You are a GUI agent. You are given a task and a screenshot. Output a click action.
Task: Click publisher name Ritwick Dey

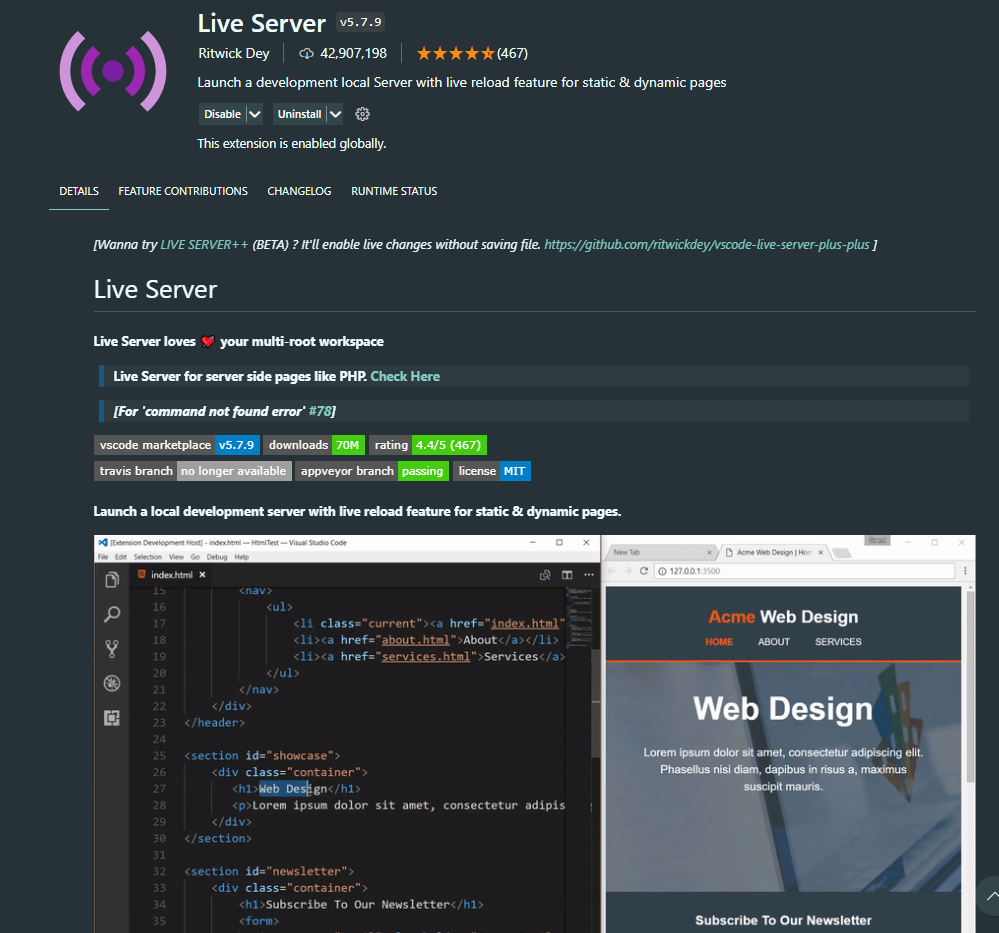pos(234,54)
